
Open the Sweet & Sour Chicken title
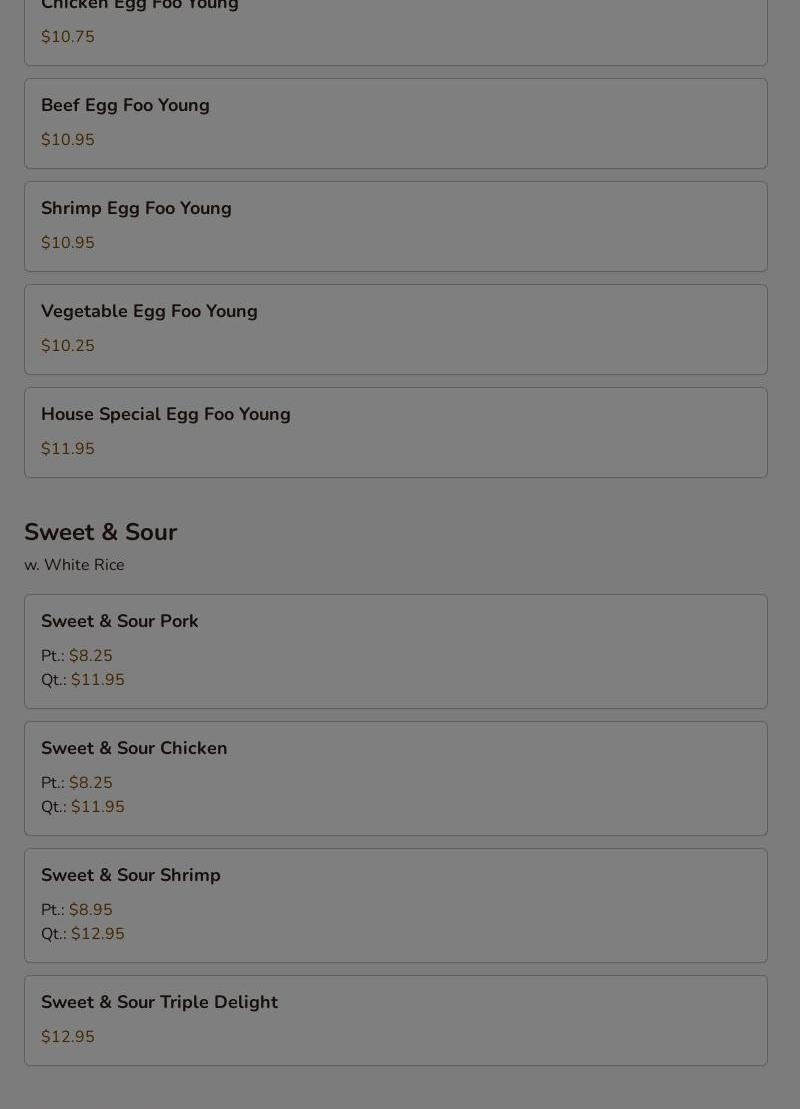[134, 748]
